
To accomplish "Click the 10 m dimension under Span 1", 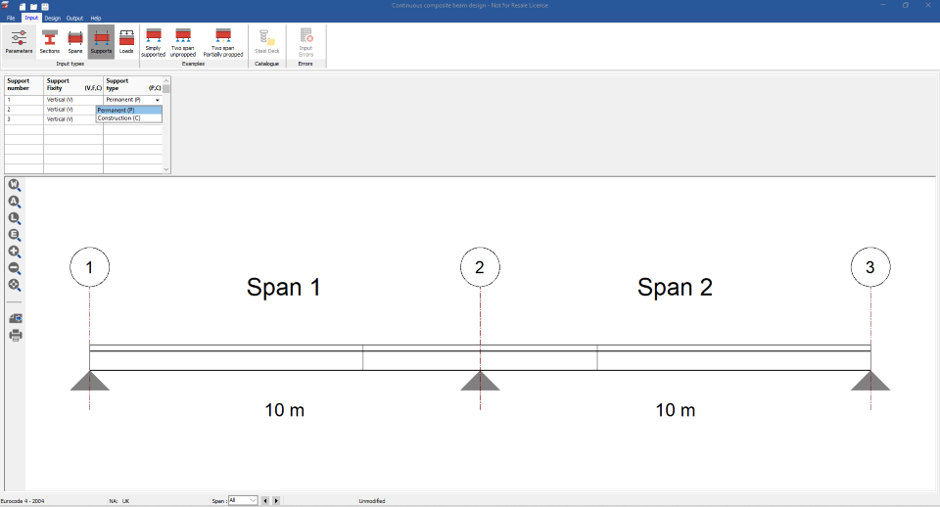I will click(285, 411).
